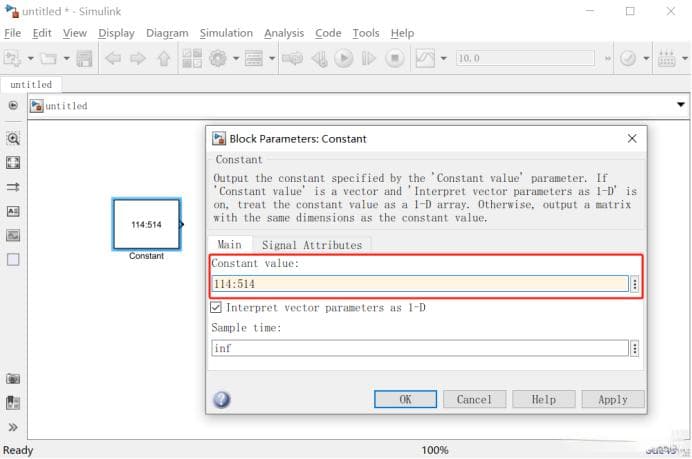
Task: Expand the palette double chevron
Action: click(x=13, y=427)
